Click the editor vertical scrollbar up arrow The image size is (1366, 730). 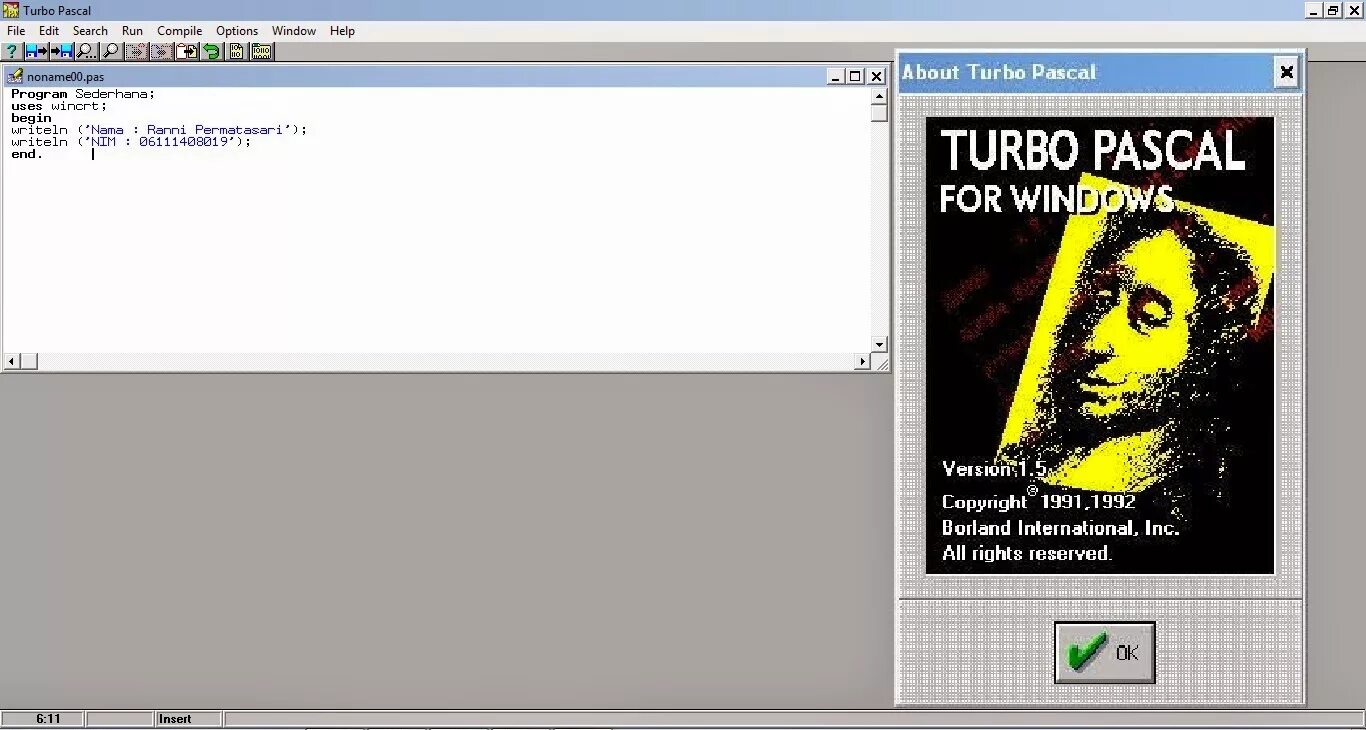point(879,96)
